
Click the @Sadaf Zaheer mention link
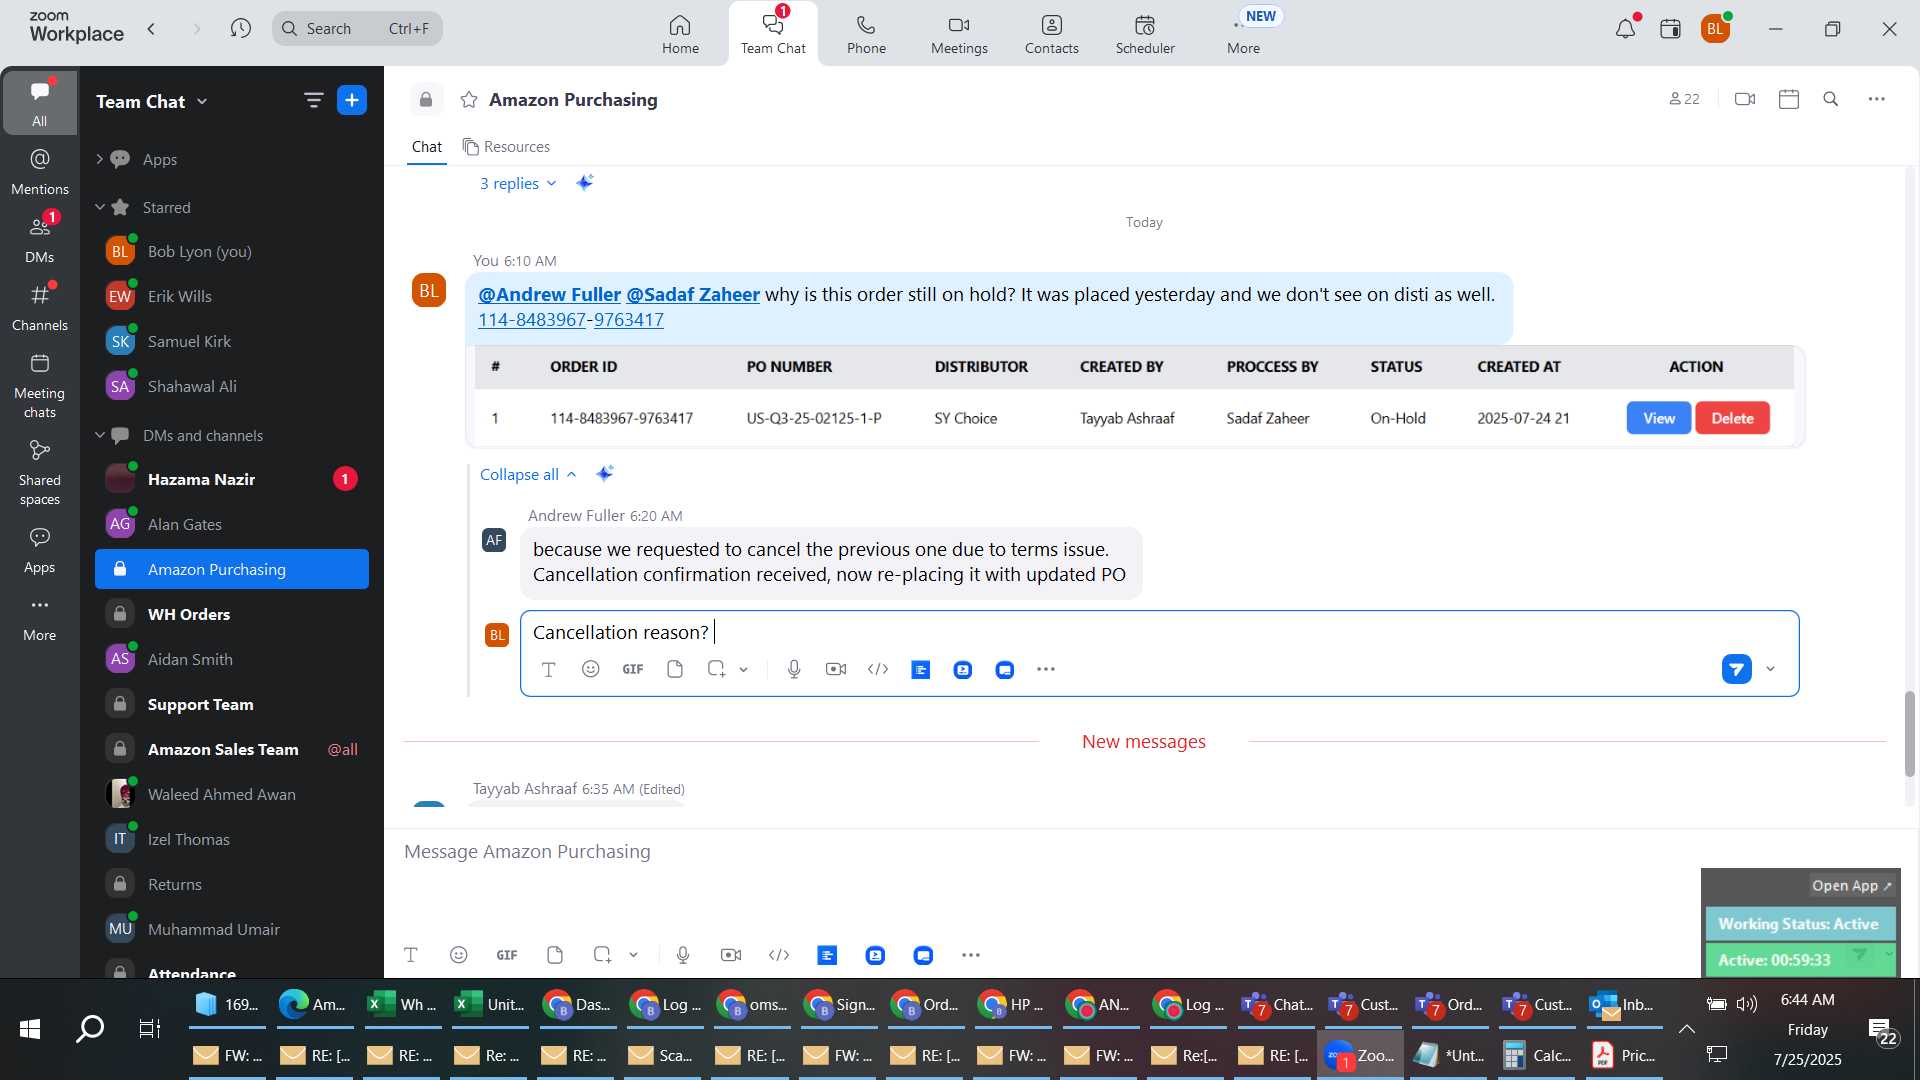[693, 294]
